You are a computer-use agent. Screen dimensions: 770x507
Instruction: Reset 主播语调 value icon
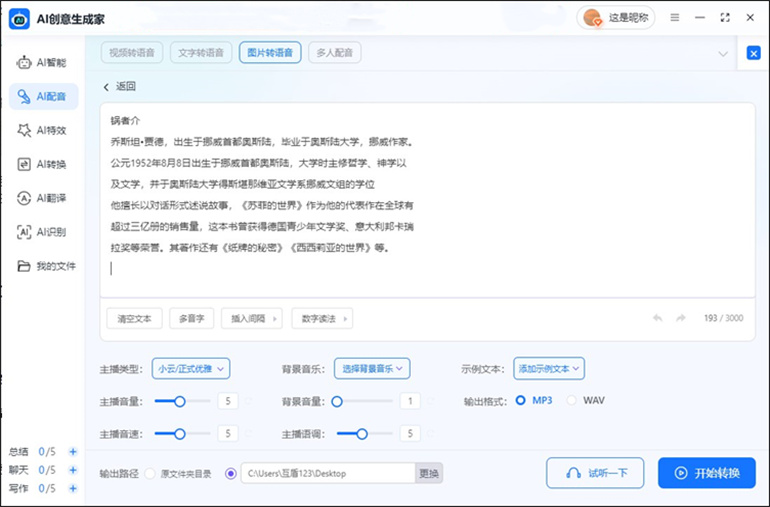coord(431,434)
